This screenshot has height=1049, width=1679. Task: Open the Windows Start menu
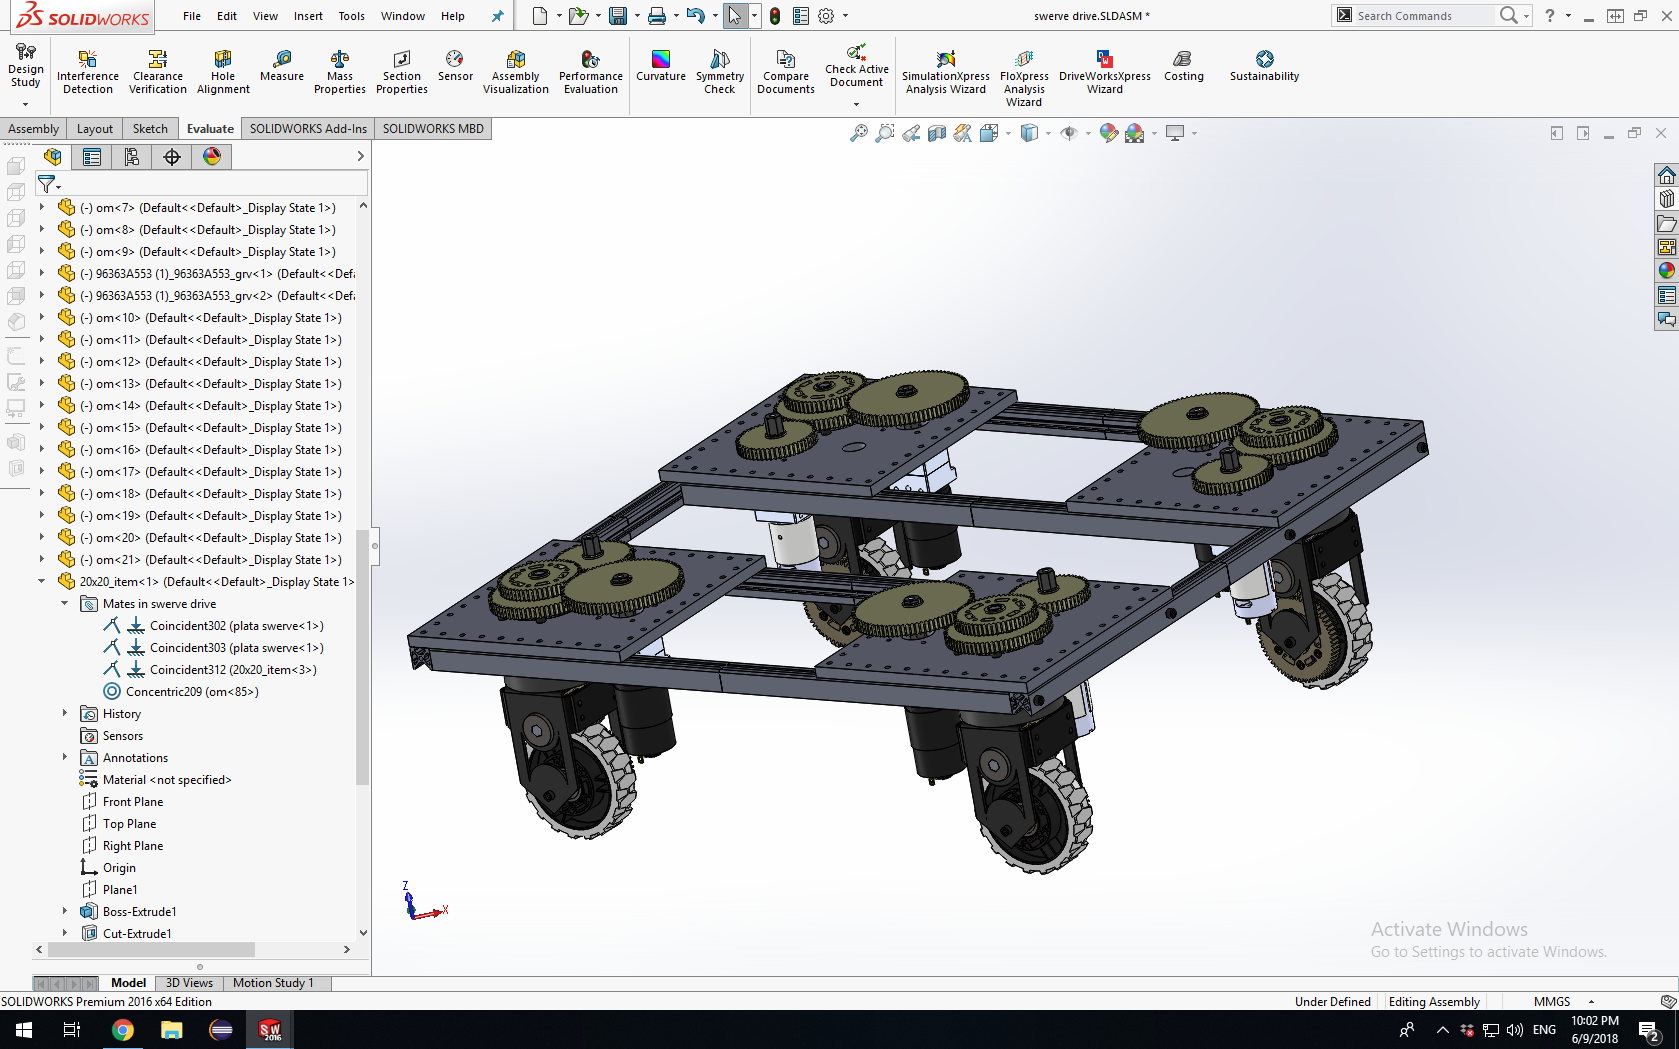click(24, 1030)
